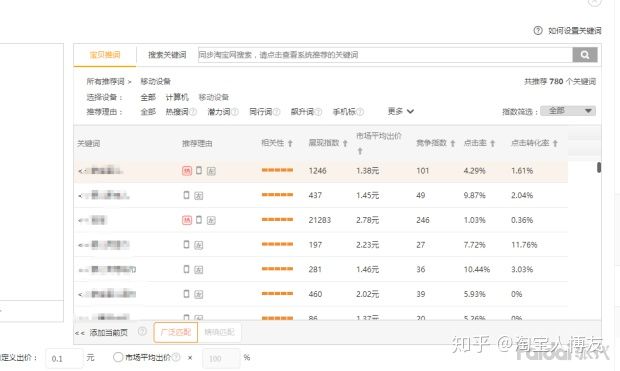Choose 精确匹配 match type
The height and width of the screenshot is (371, 620).
(219, 332)
